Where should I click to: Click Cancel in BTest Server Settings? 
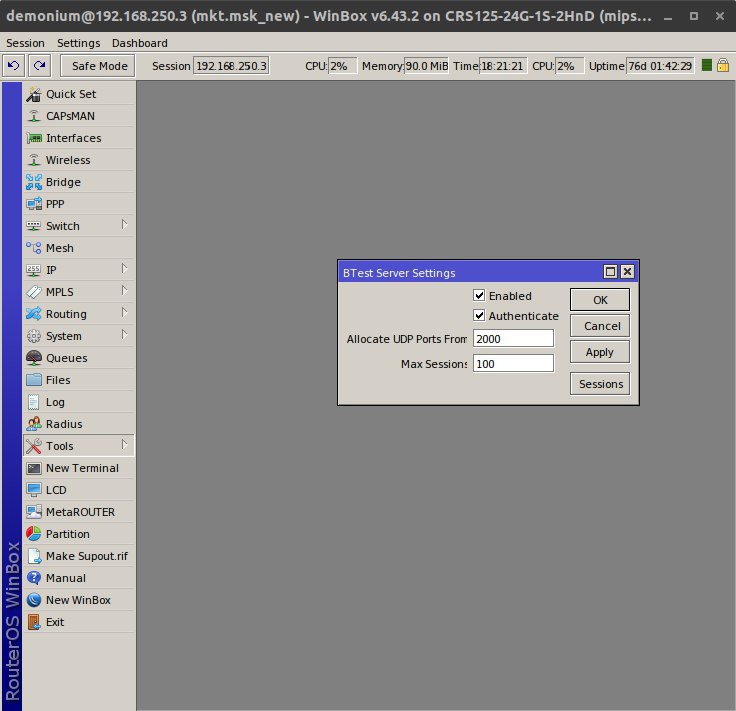(600, 326)
